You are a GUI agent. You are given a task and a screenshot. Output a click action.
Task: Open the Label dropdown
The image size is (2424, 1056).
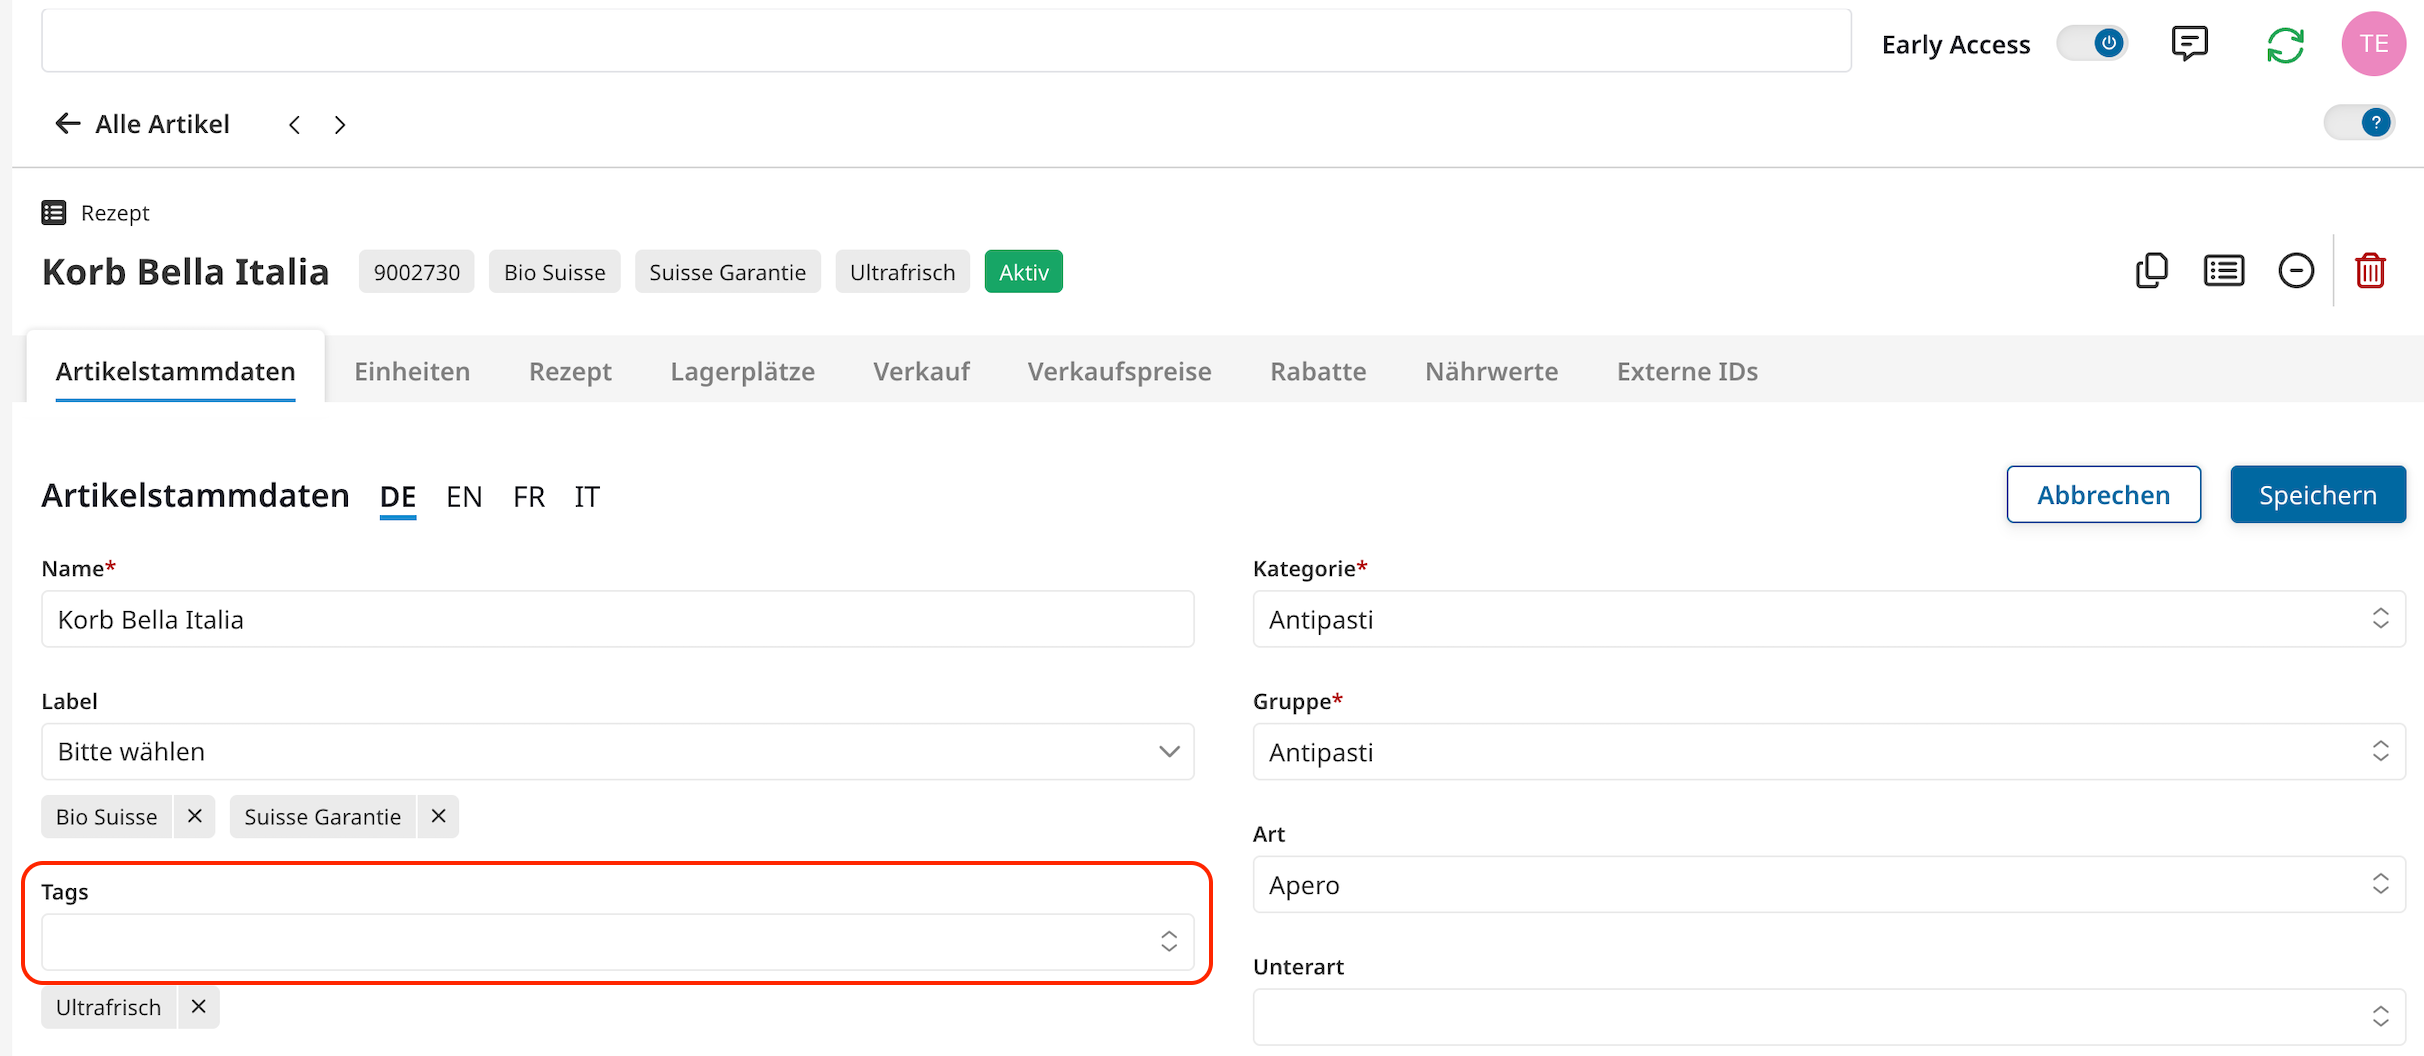[x=617, y=752]
